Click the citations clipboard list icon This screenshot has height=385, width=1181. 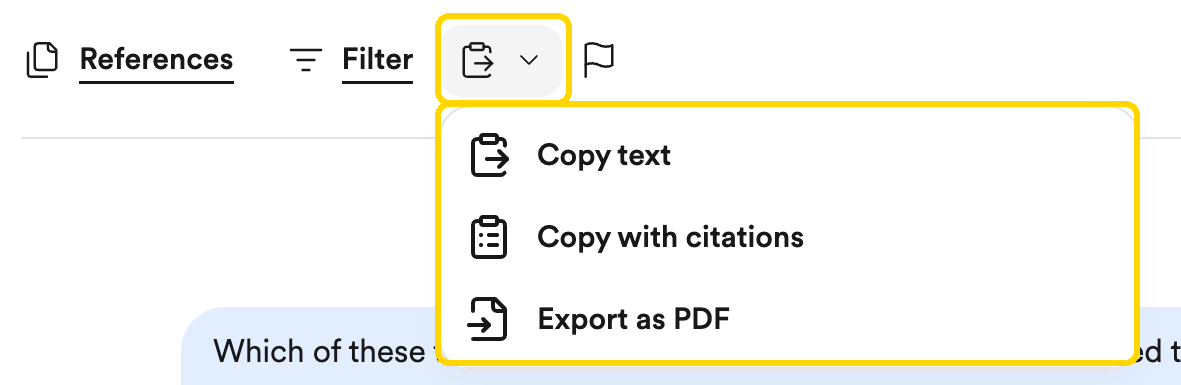pos(489,237)
